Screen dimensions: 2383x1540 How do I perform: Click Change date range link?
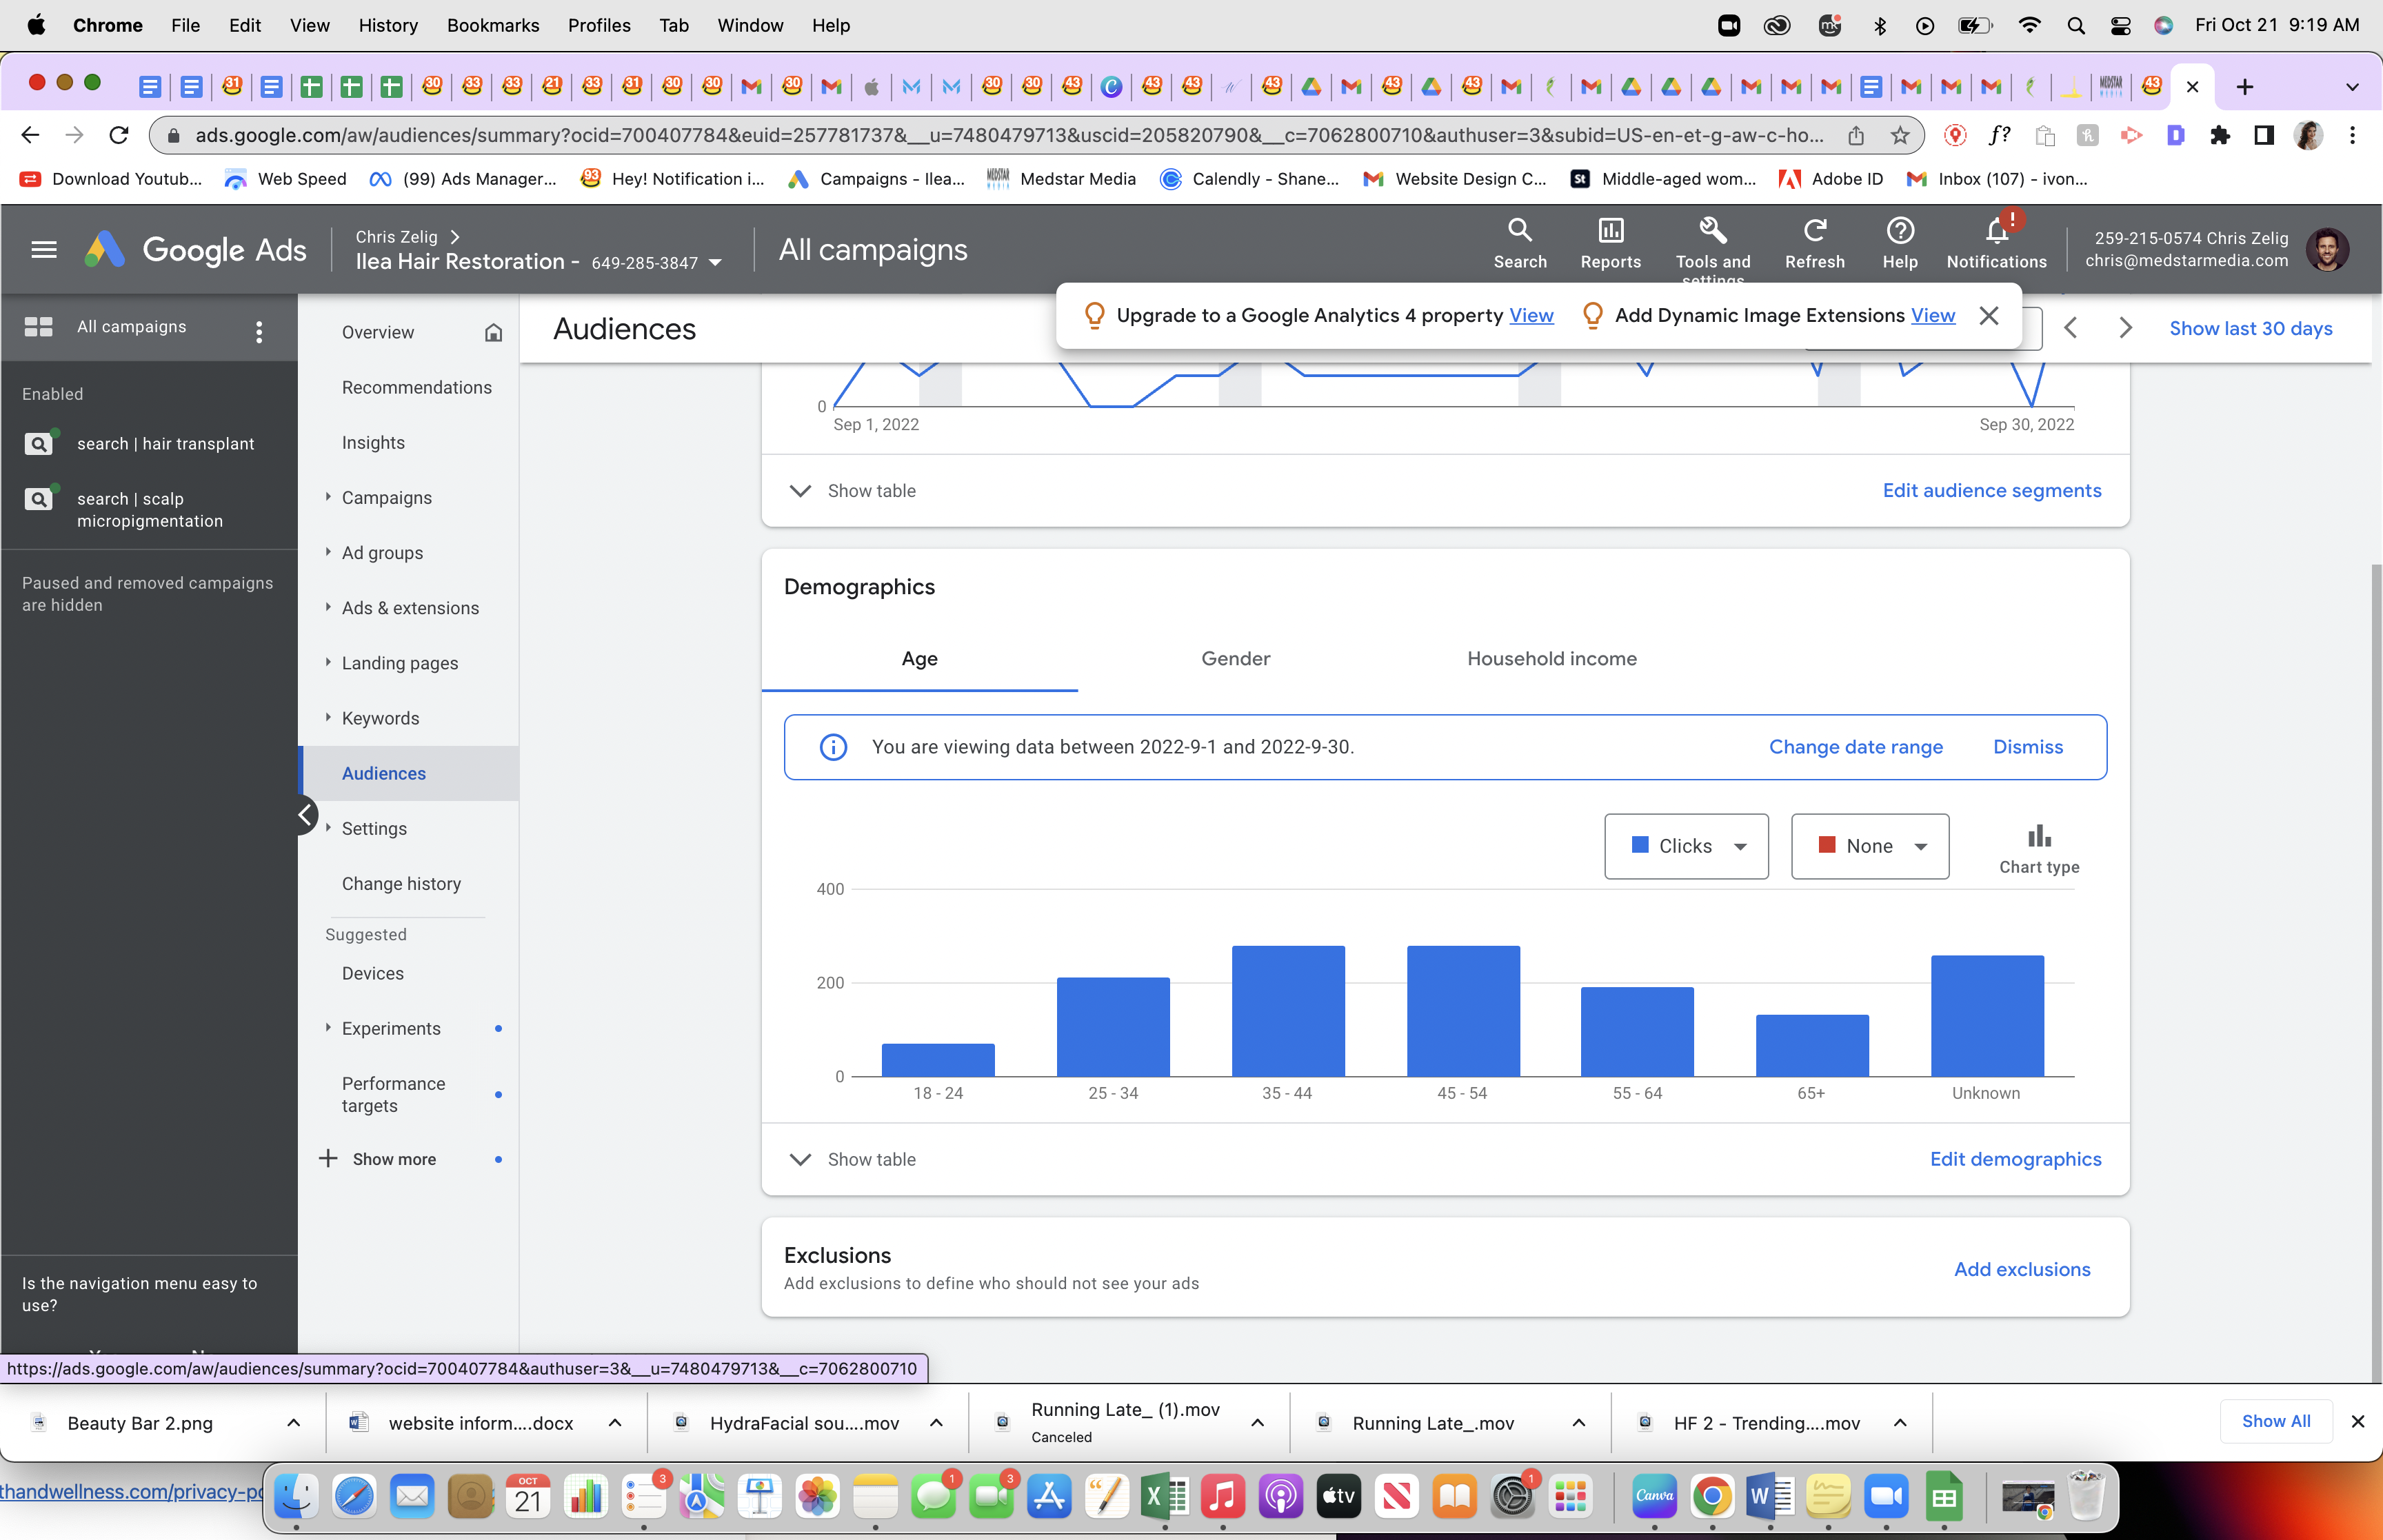coord(1855,746)
